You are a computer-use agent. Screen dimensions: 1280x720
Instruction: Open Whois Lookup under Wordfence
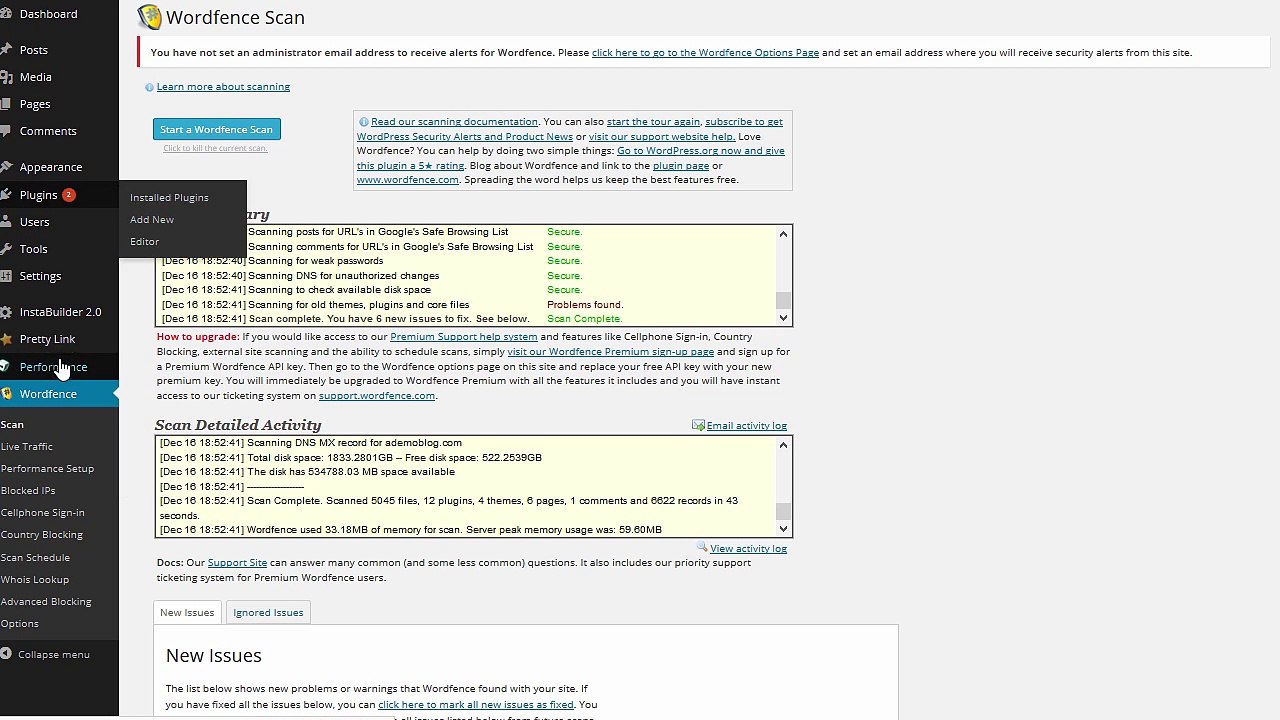[35, 580]
